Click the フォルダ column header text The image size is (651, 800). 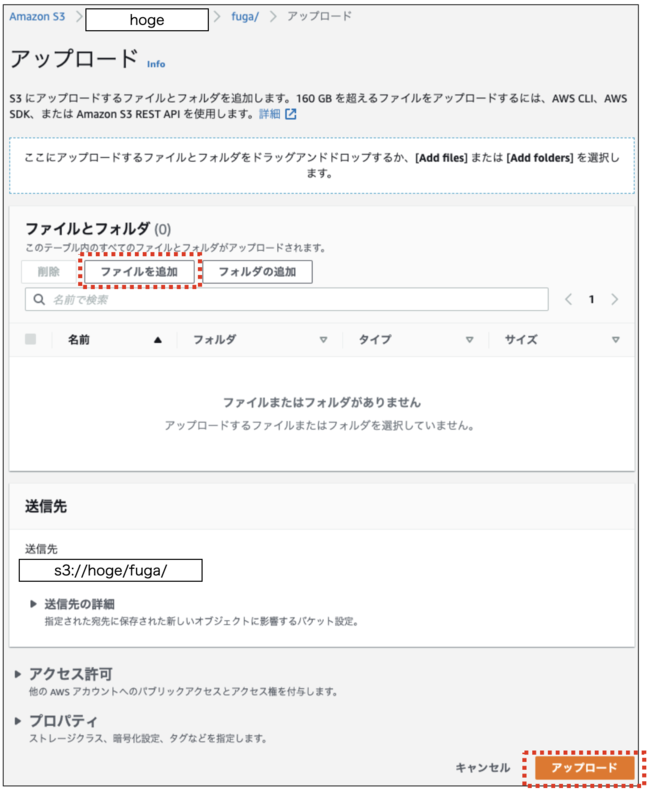pos(215,340)
